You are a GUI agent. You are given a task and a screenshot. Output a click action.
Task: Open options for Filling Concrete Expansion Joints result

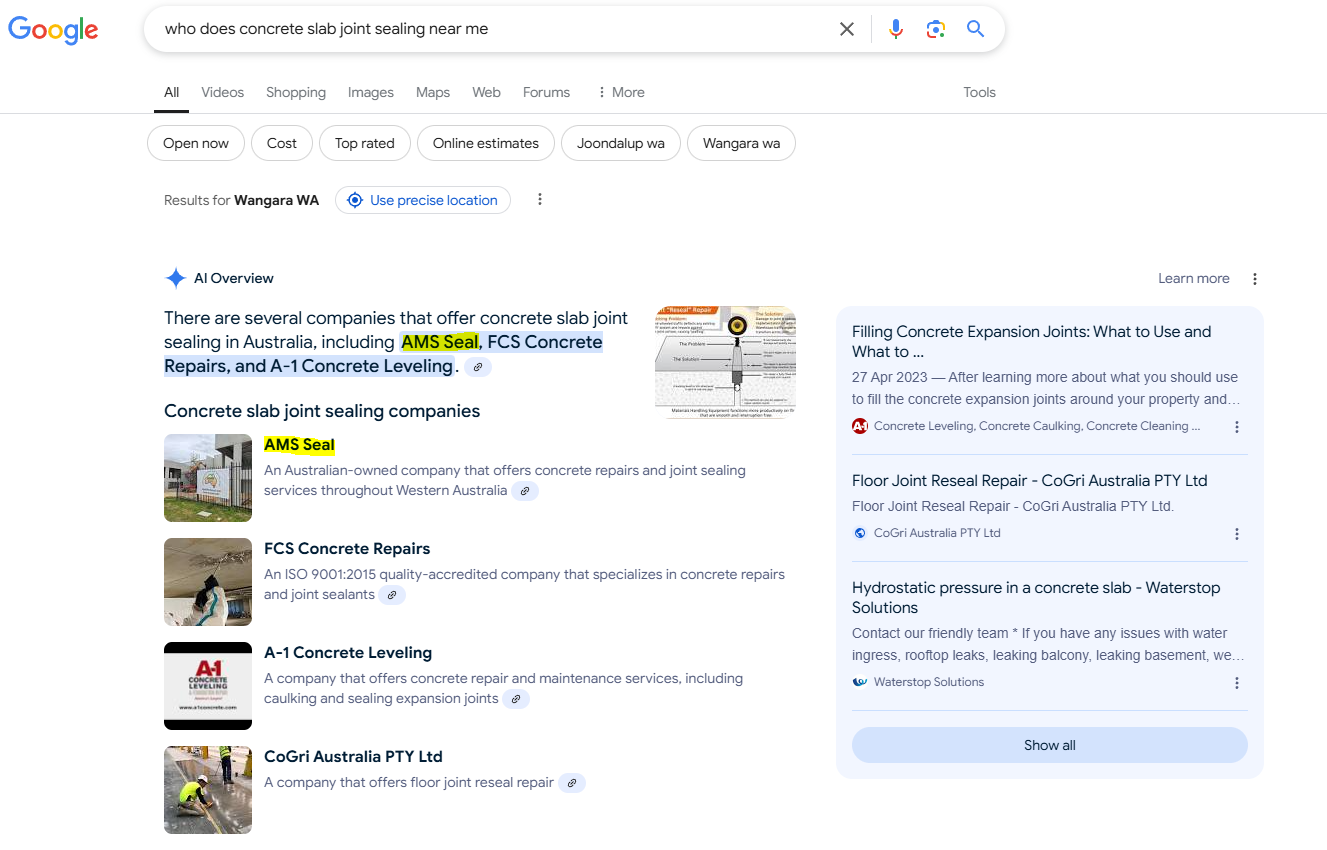pos(1237,427)
